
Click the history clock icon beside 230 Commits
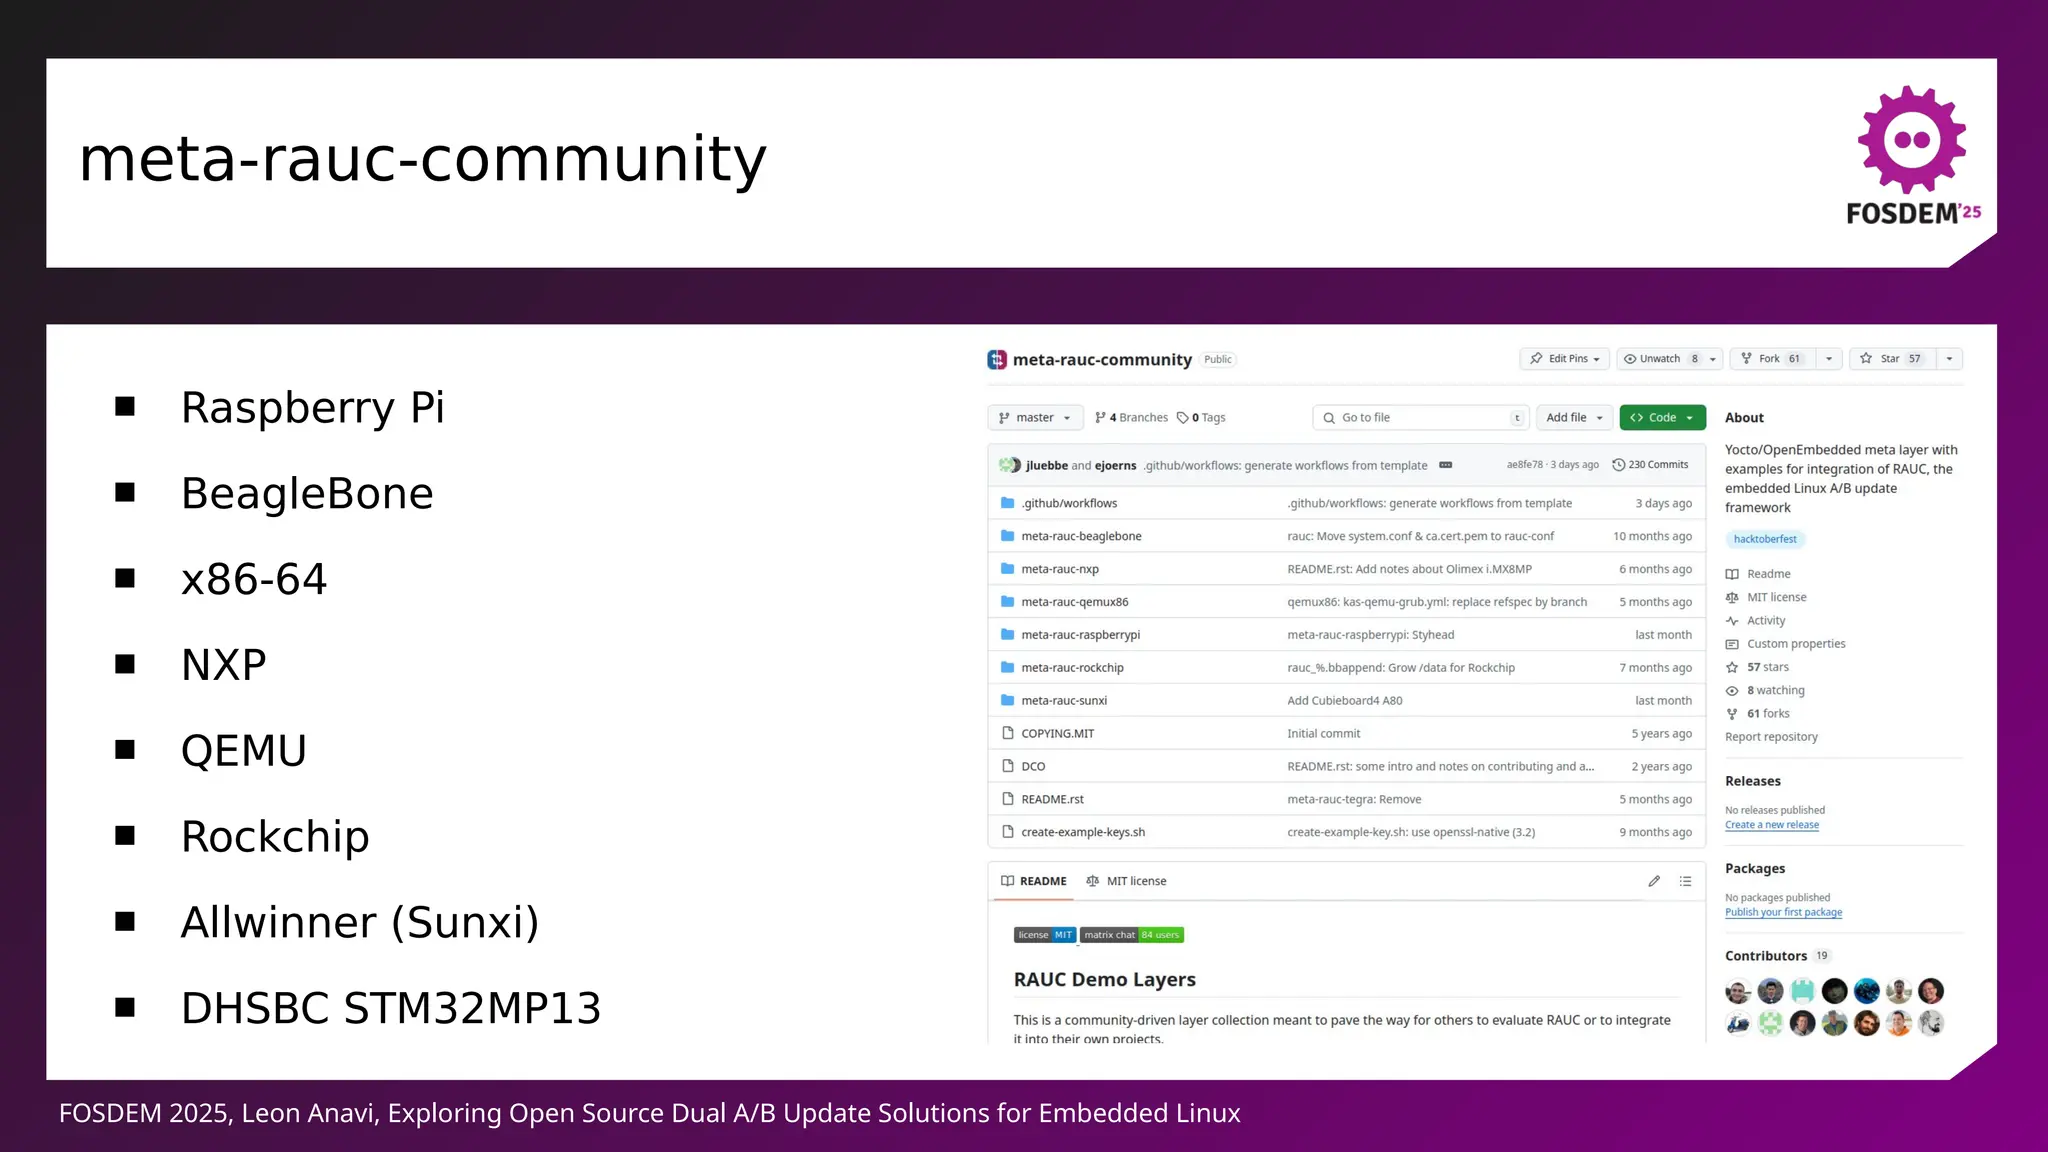pyautogui.click(x=1618, y=465)
